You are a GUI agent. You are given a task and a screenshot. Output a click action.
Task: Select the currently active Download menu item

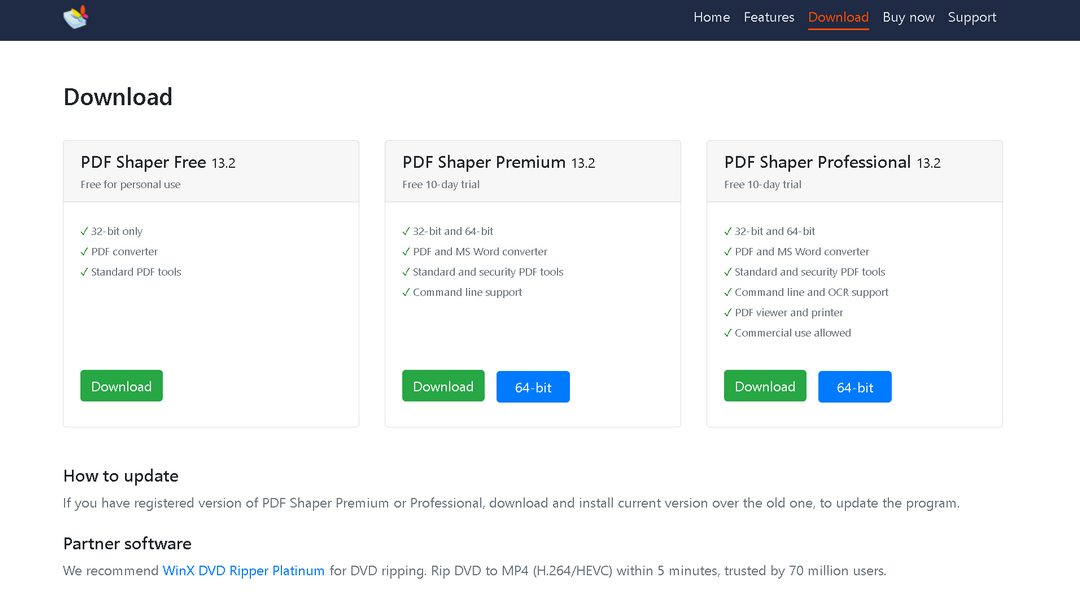838,17
